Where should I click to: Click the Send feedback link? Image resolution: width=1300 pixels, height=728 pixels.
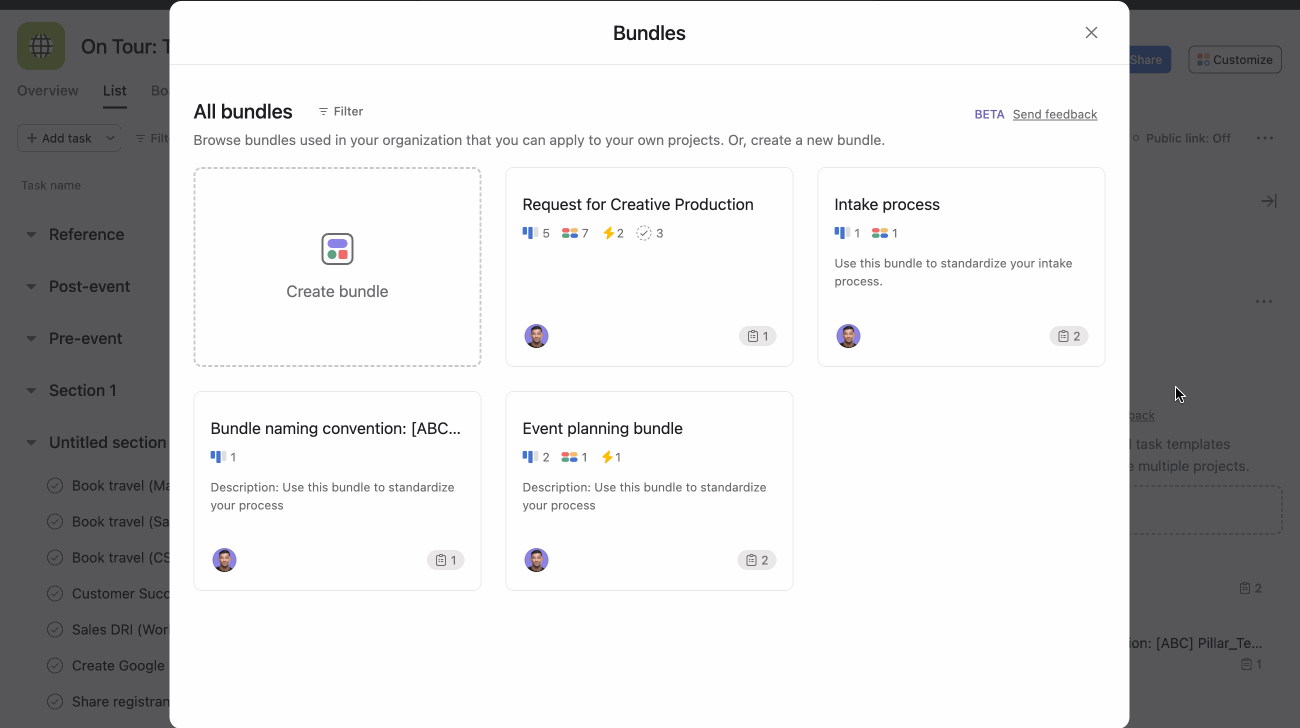1054,113
